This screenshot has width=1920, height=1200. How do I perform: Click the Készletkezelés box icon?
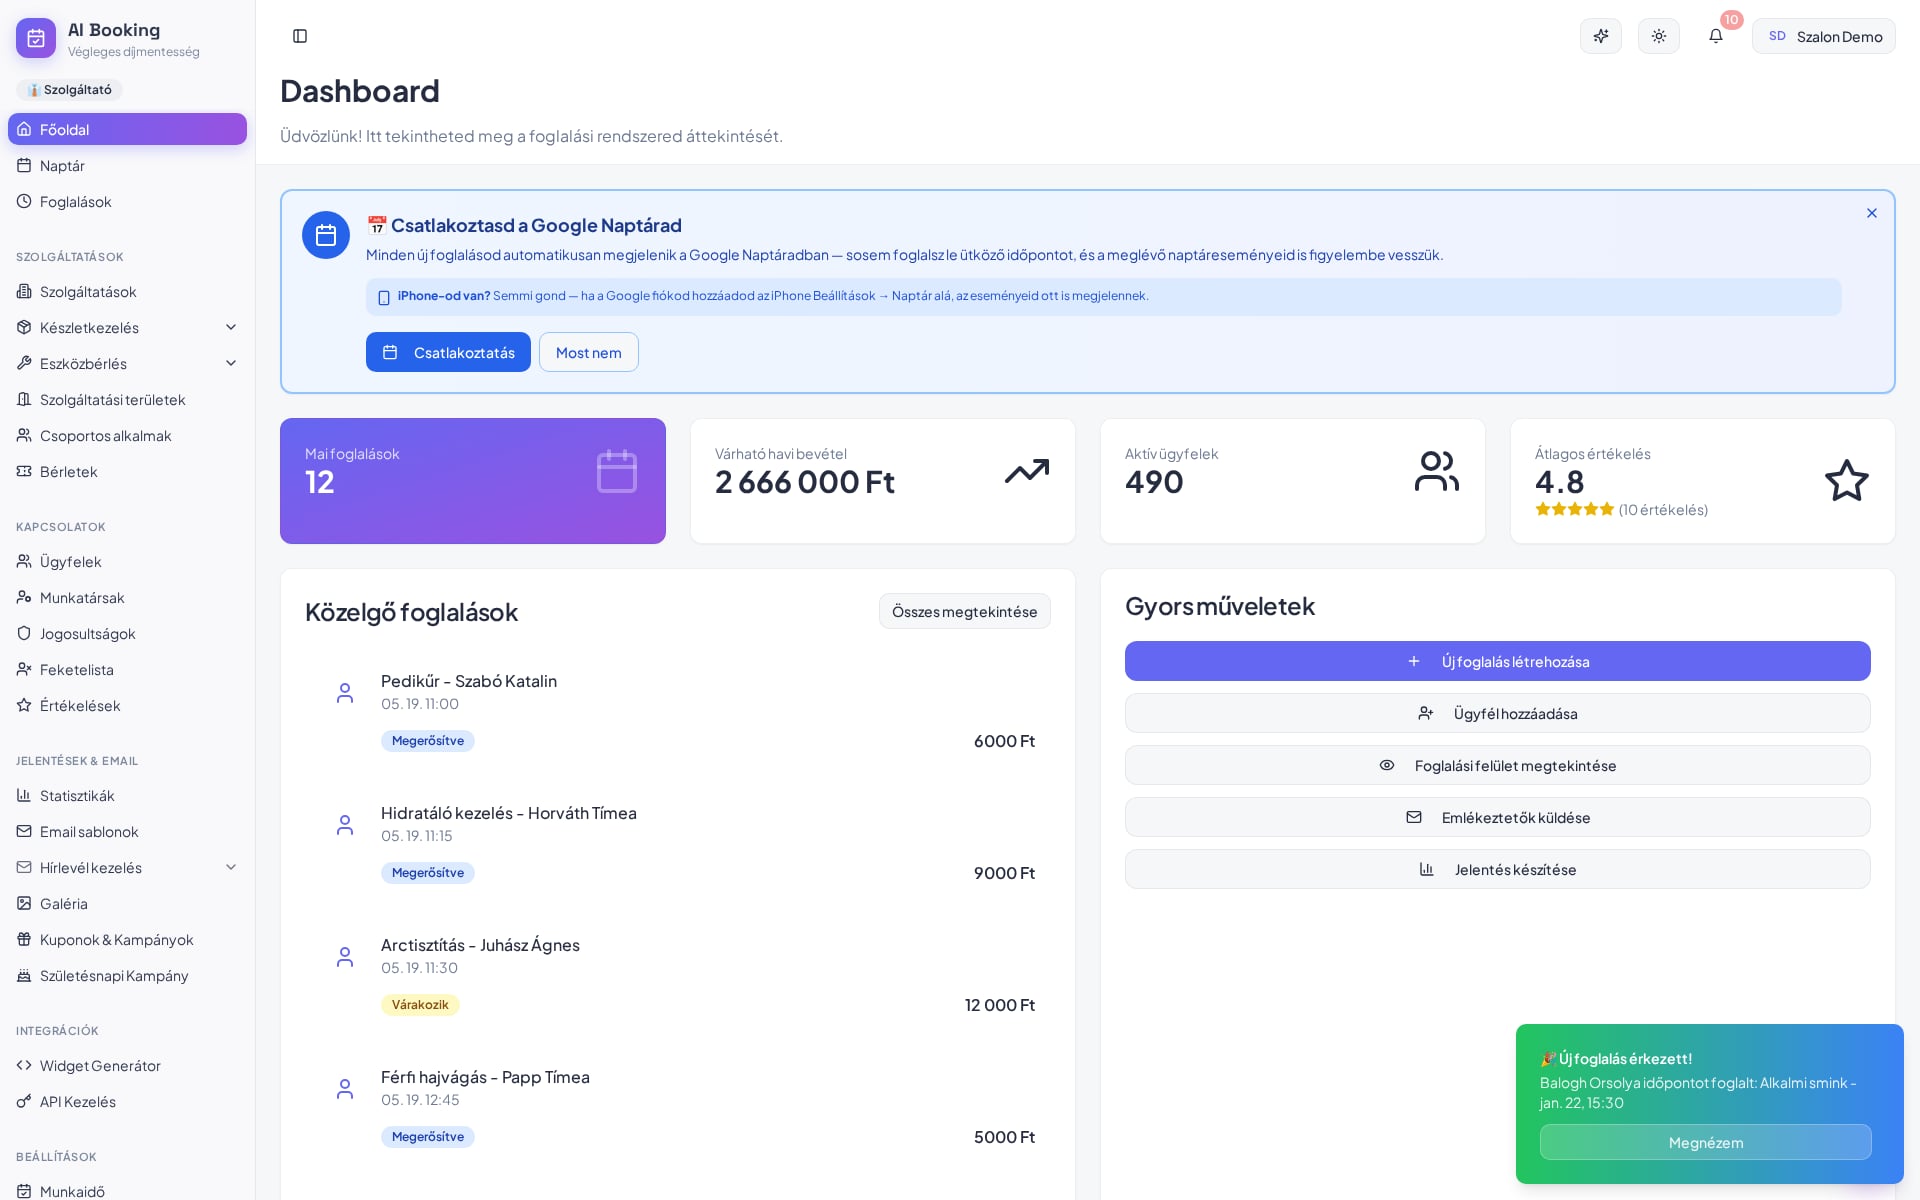24,327
